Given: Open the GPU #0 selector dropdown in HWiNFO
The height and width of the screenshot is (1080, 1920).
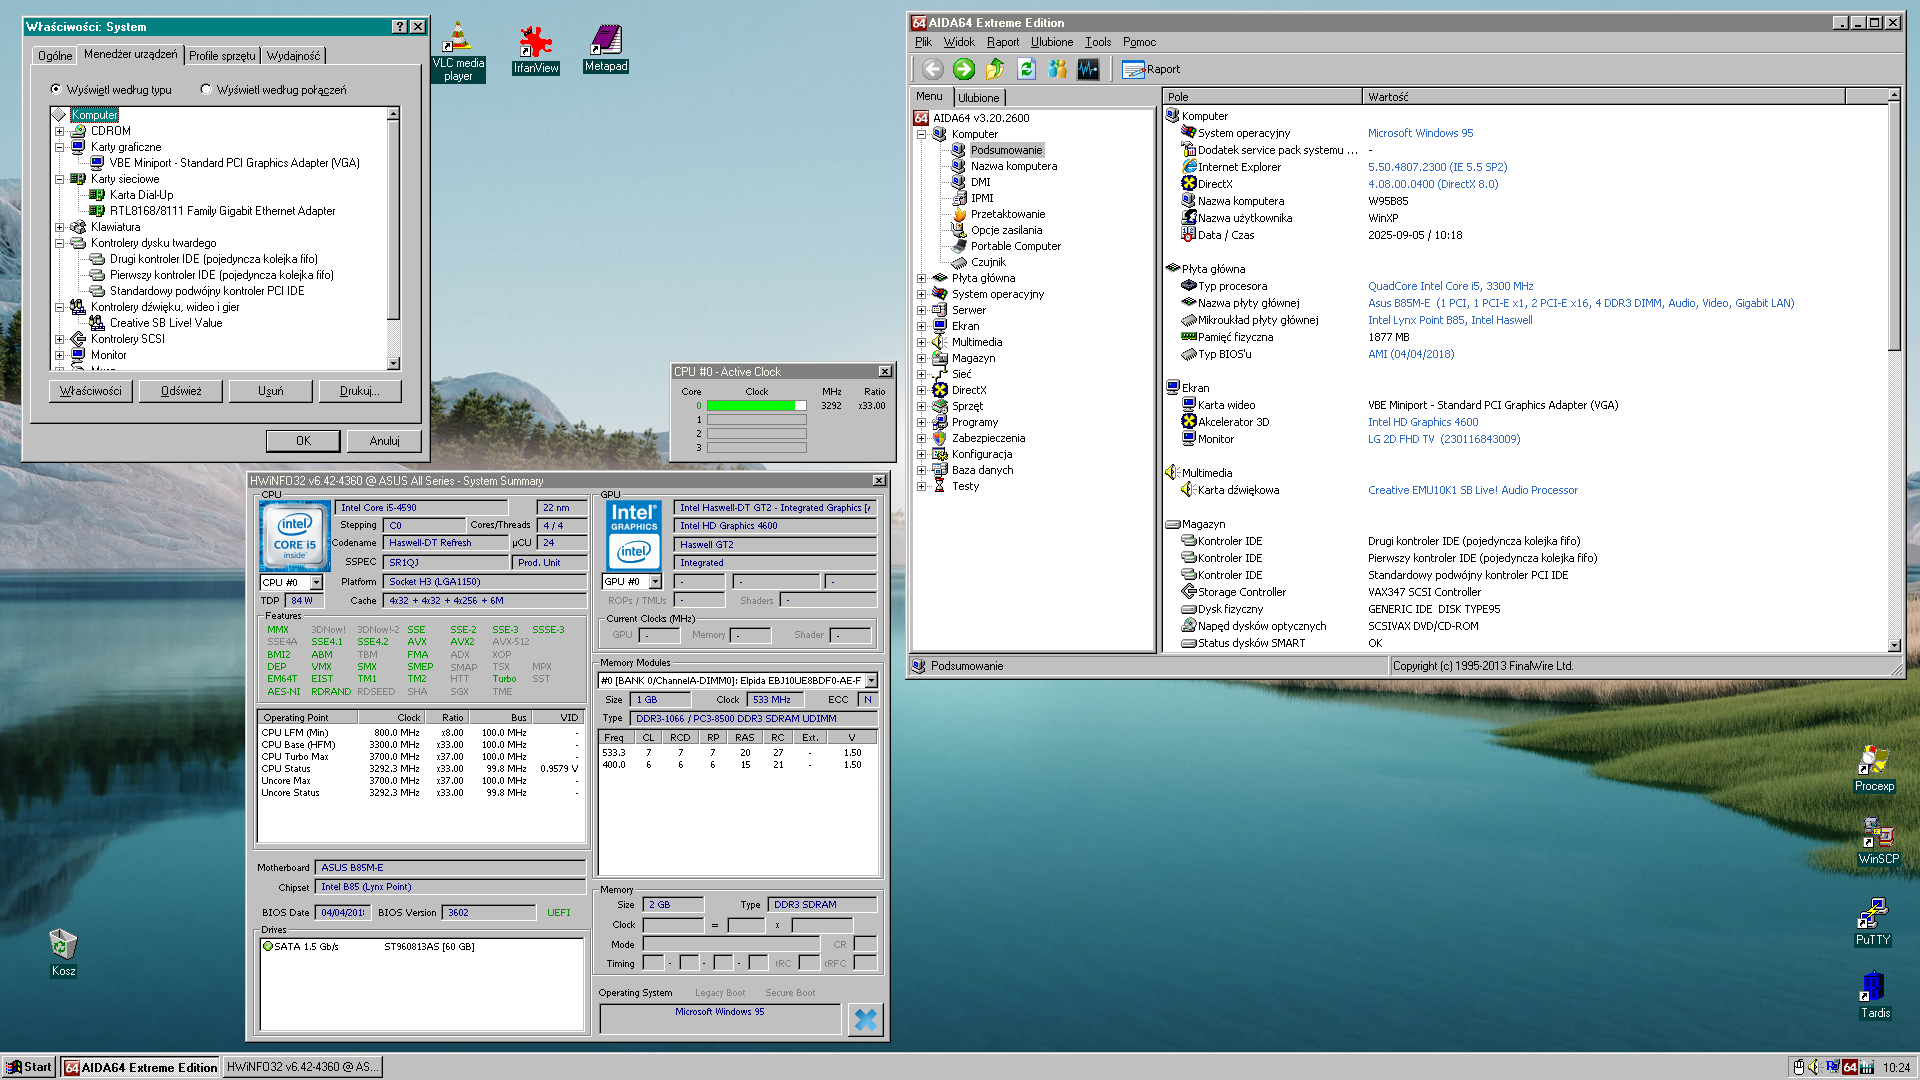Looking at the screenshot, I should click(655, 581).
